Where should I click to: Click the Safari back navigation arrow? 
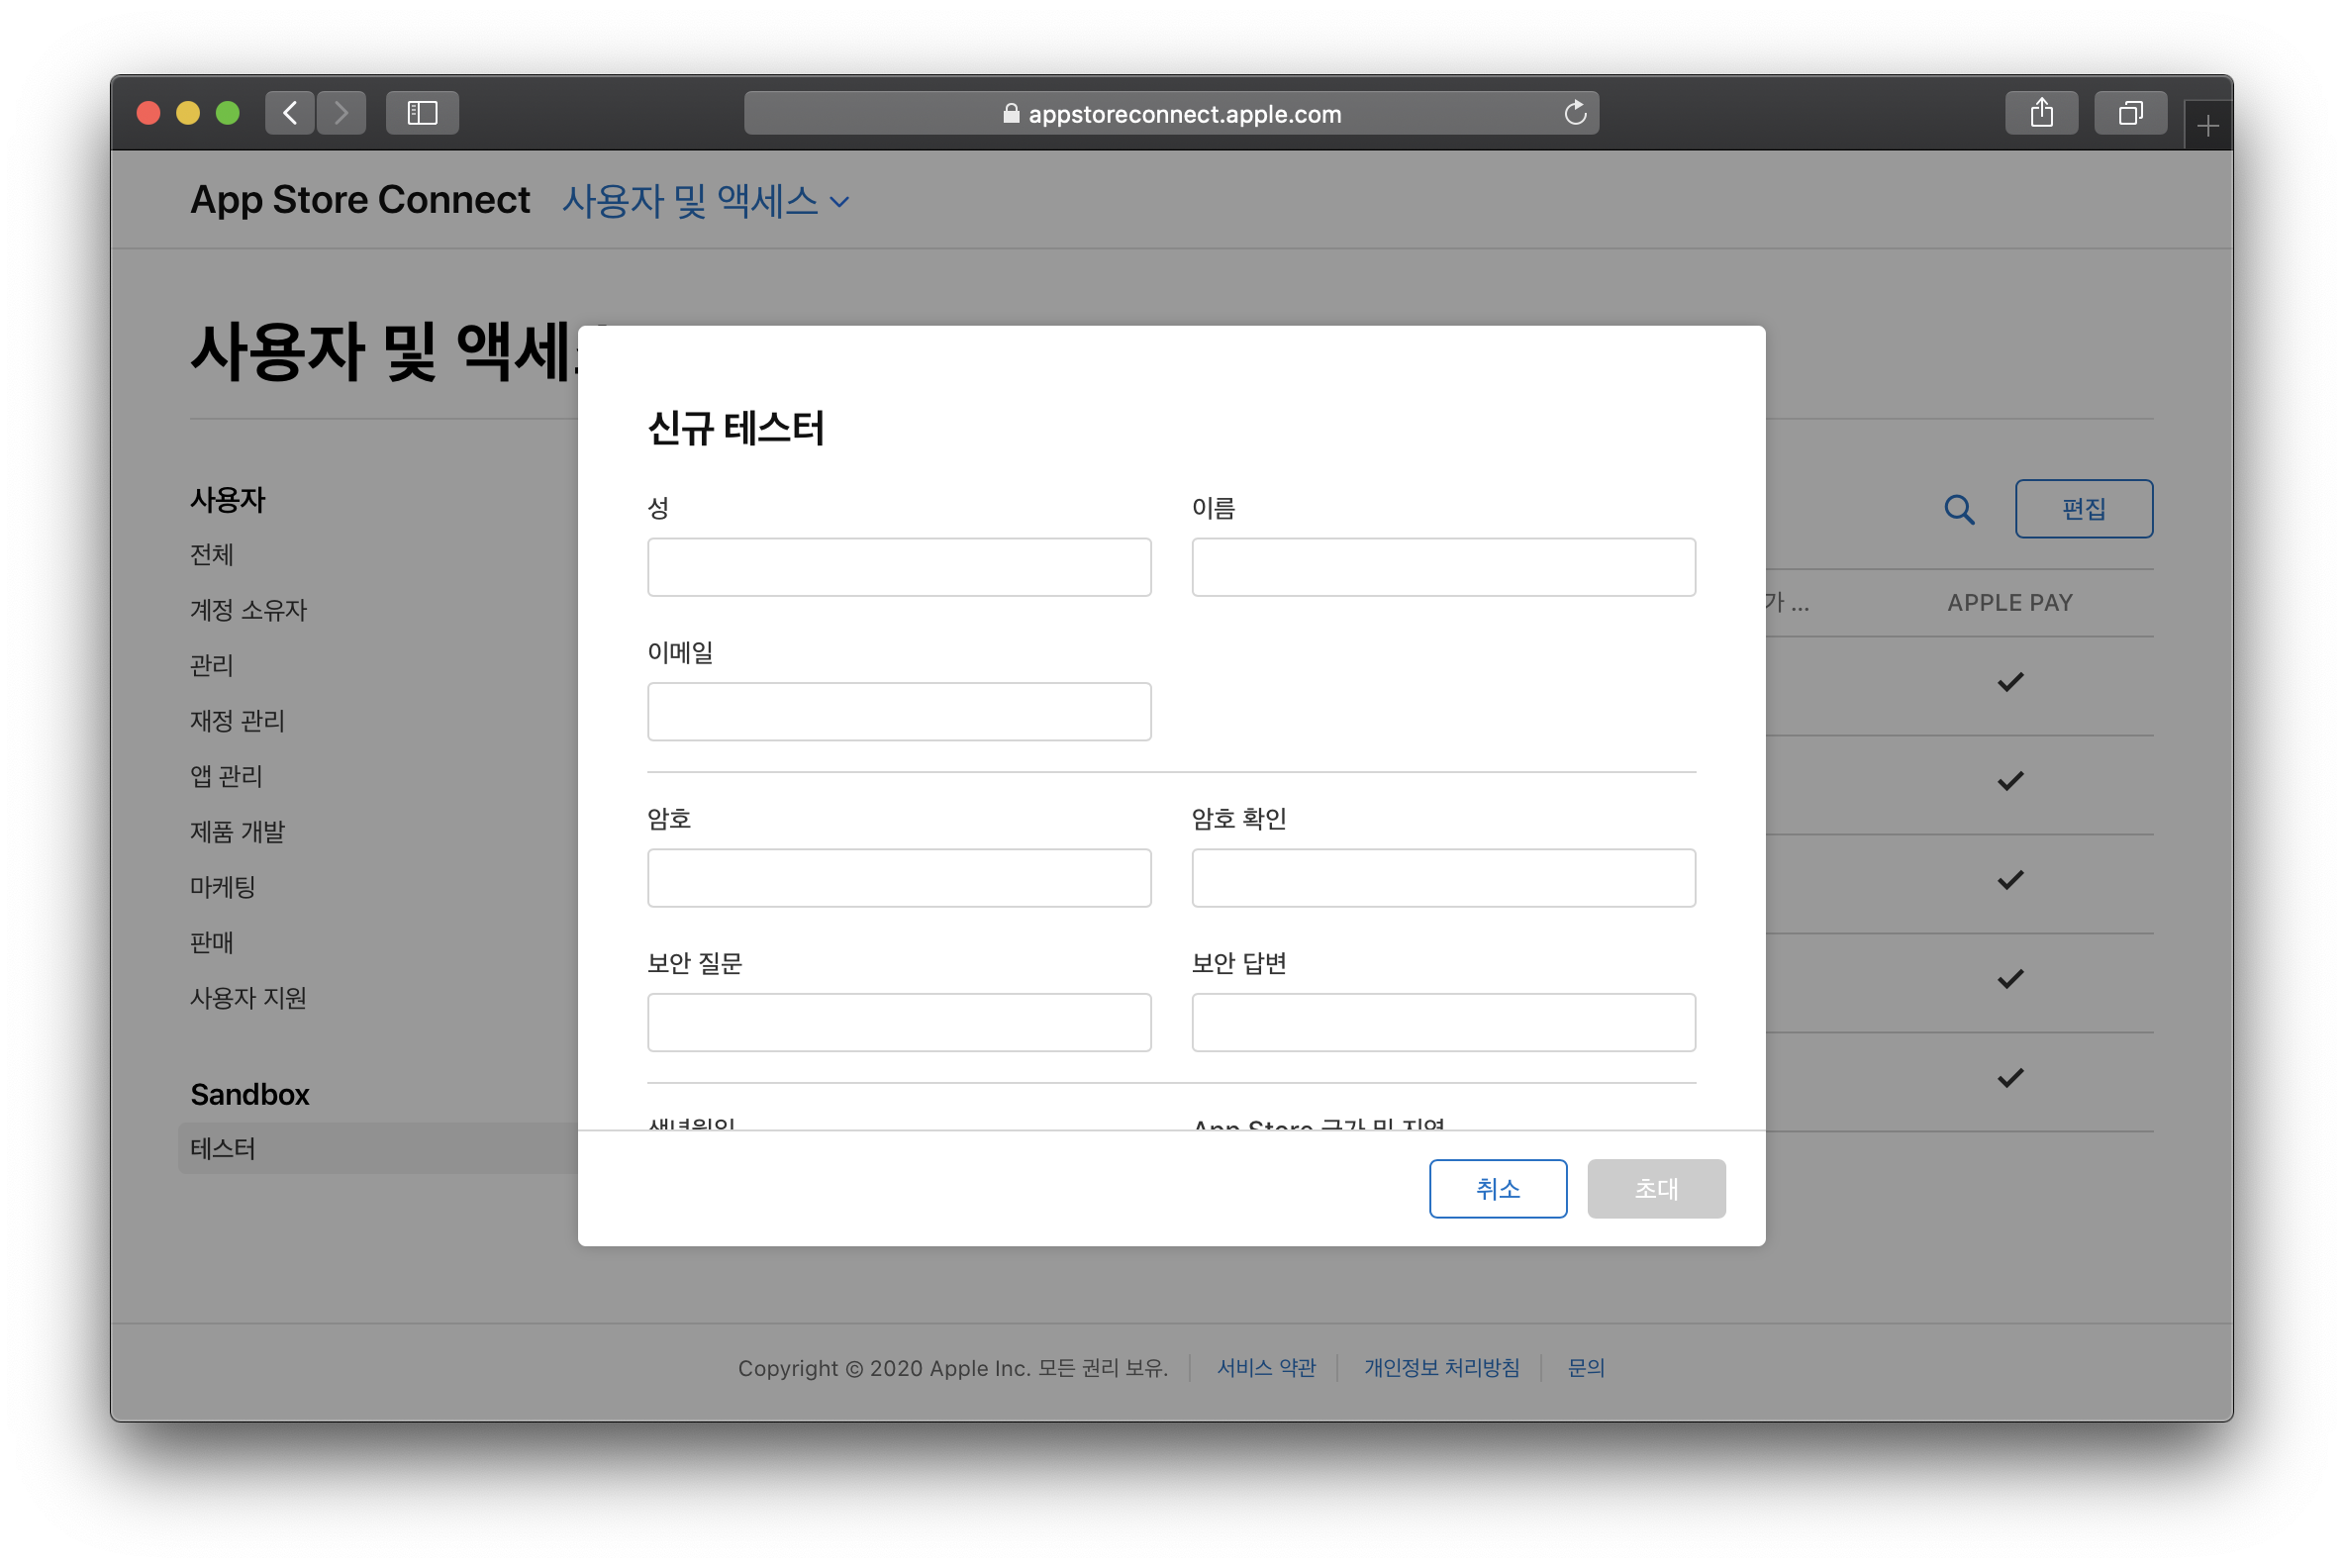pyautogui.click(x=290, y=113)
